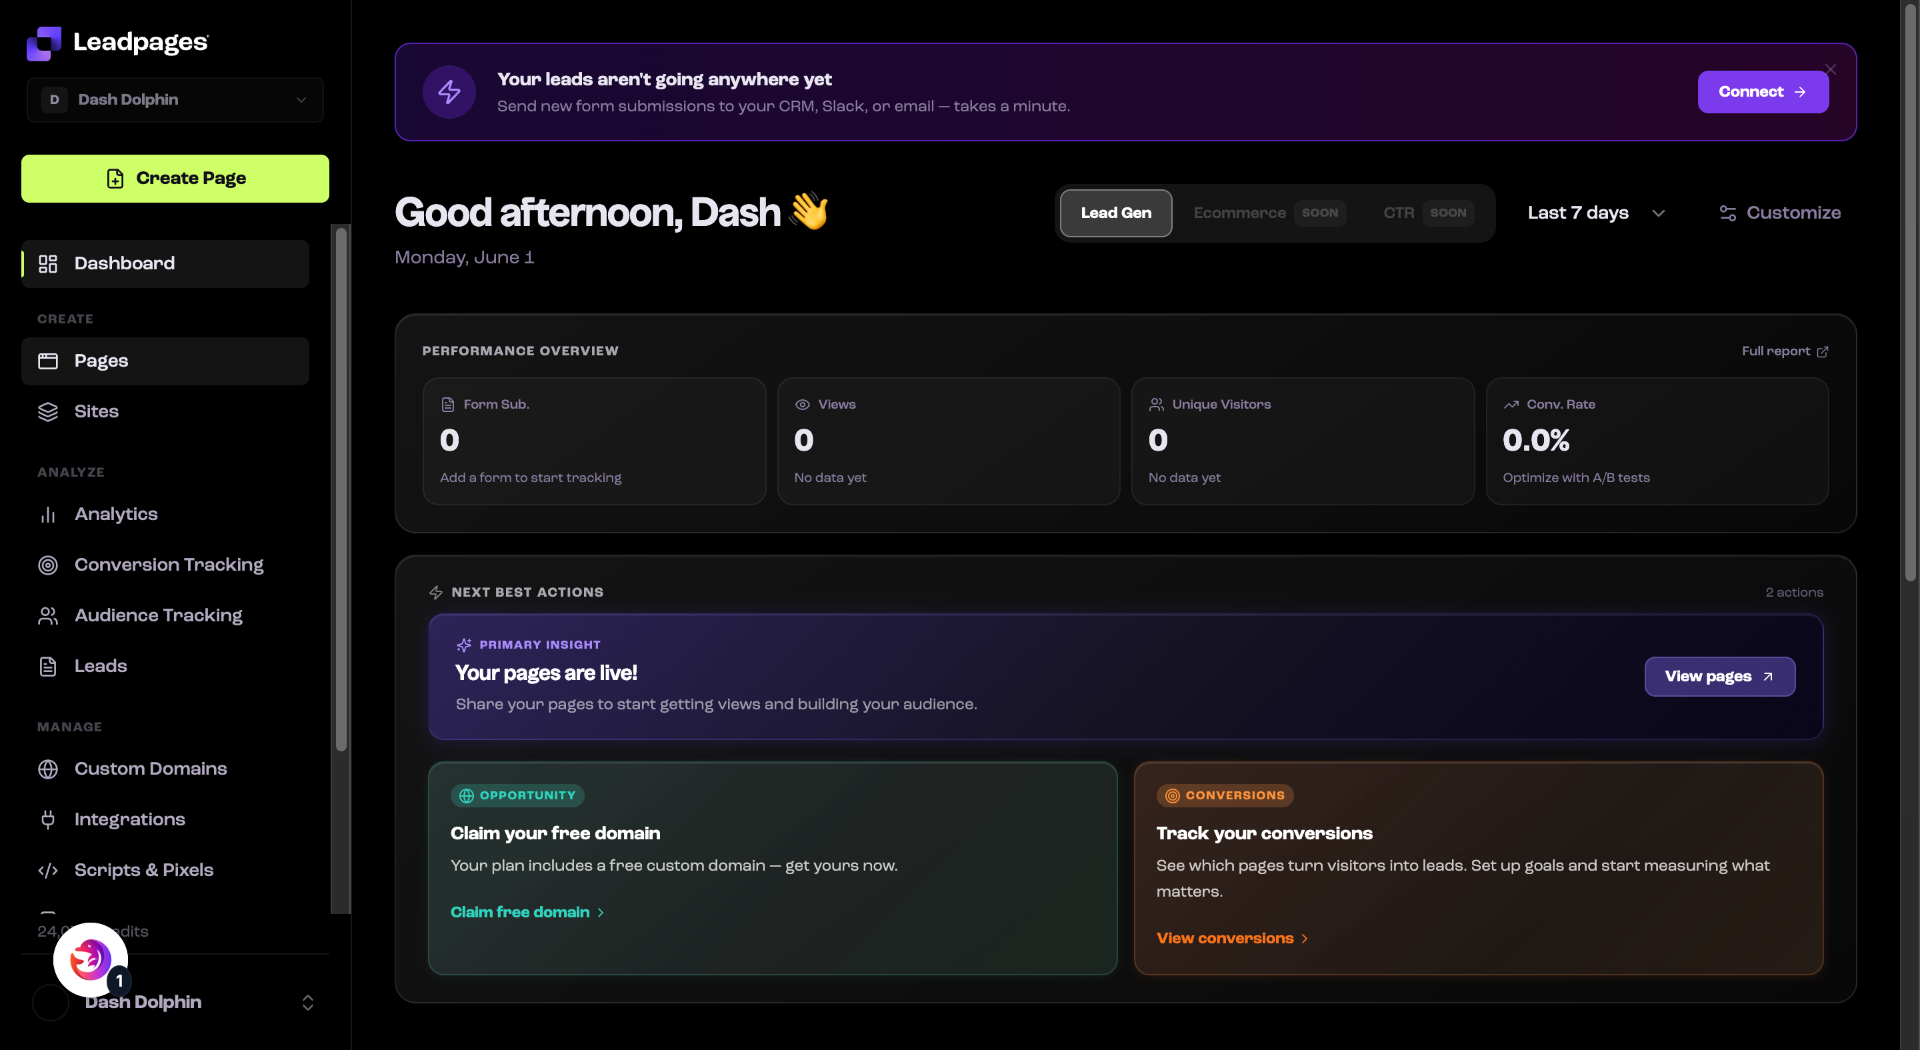Click the Full report external link icon
The width and height of the screenshot is (1920, 1050).
click(1822, 352)
